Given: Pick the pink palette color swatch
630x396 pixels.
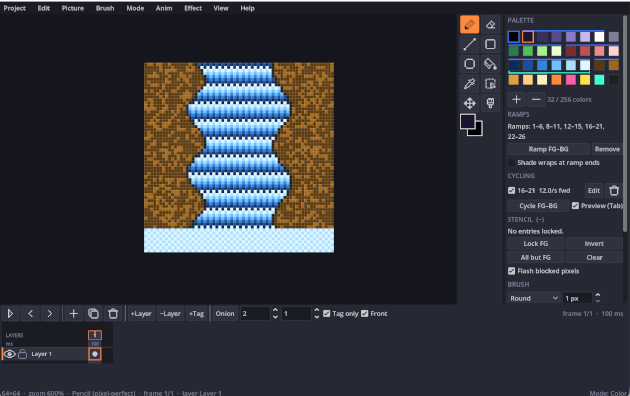Looking at the screenshot, I should click(571, 80).
